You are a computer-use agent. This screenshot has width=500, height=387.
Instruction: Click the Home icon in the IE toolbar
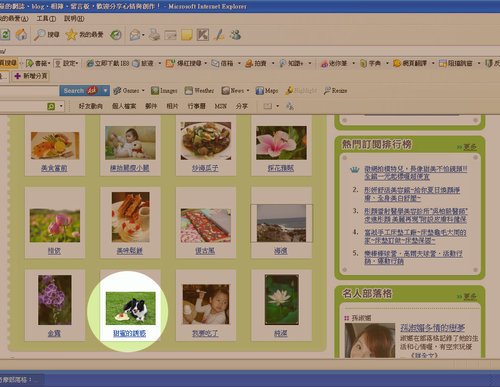click(21, 34)
